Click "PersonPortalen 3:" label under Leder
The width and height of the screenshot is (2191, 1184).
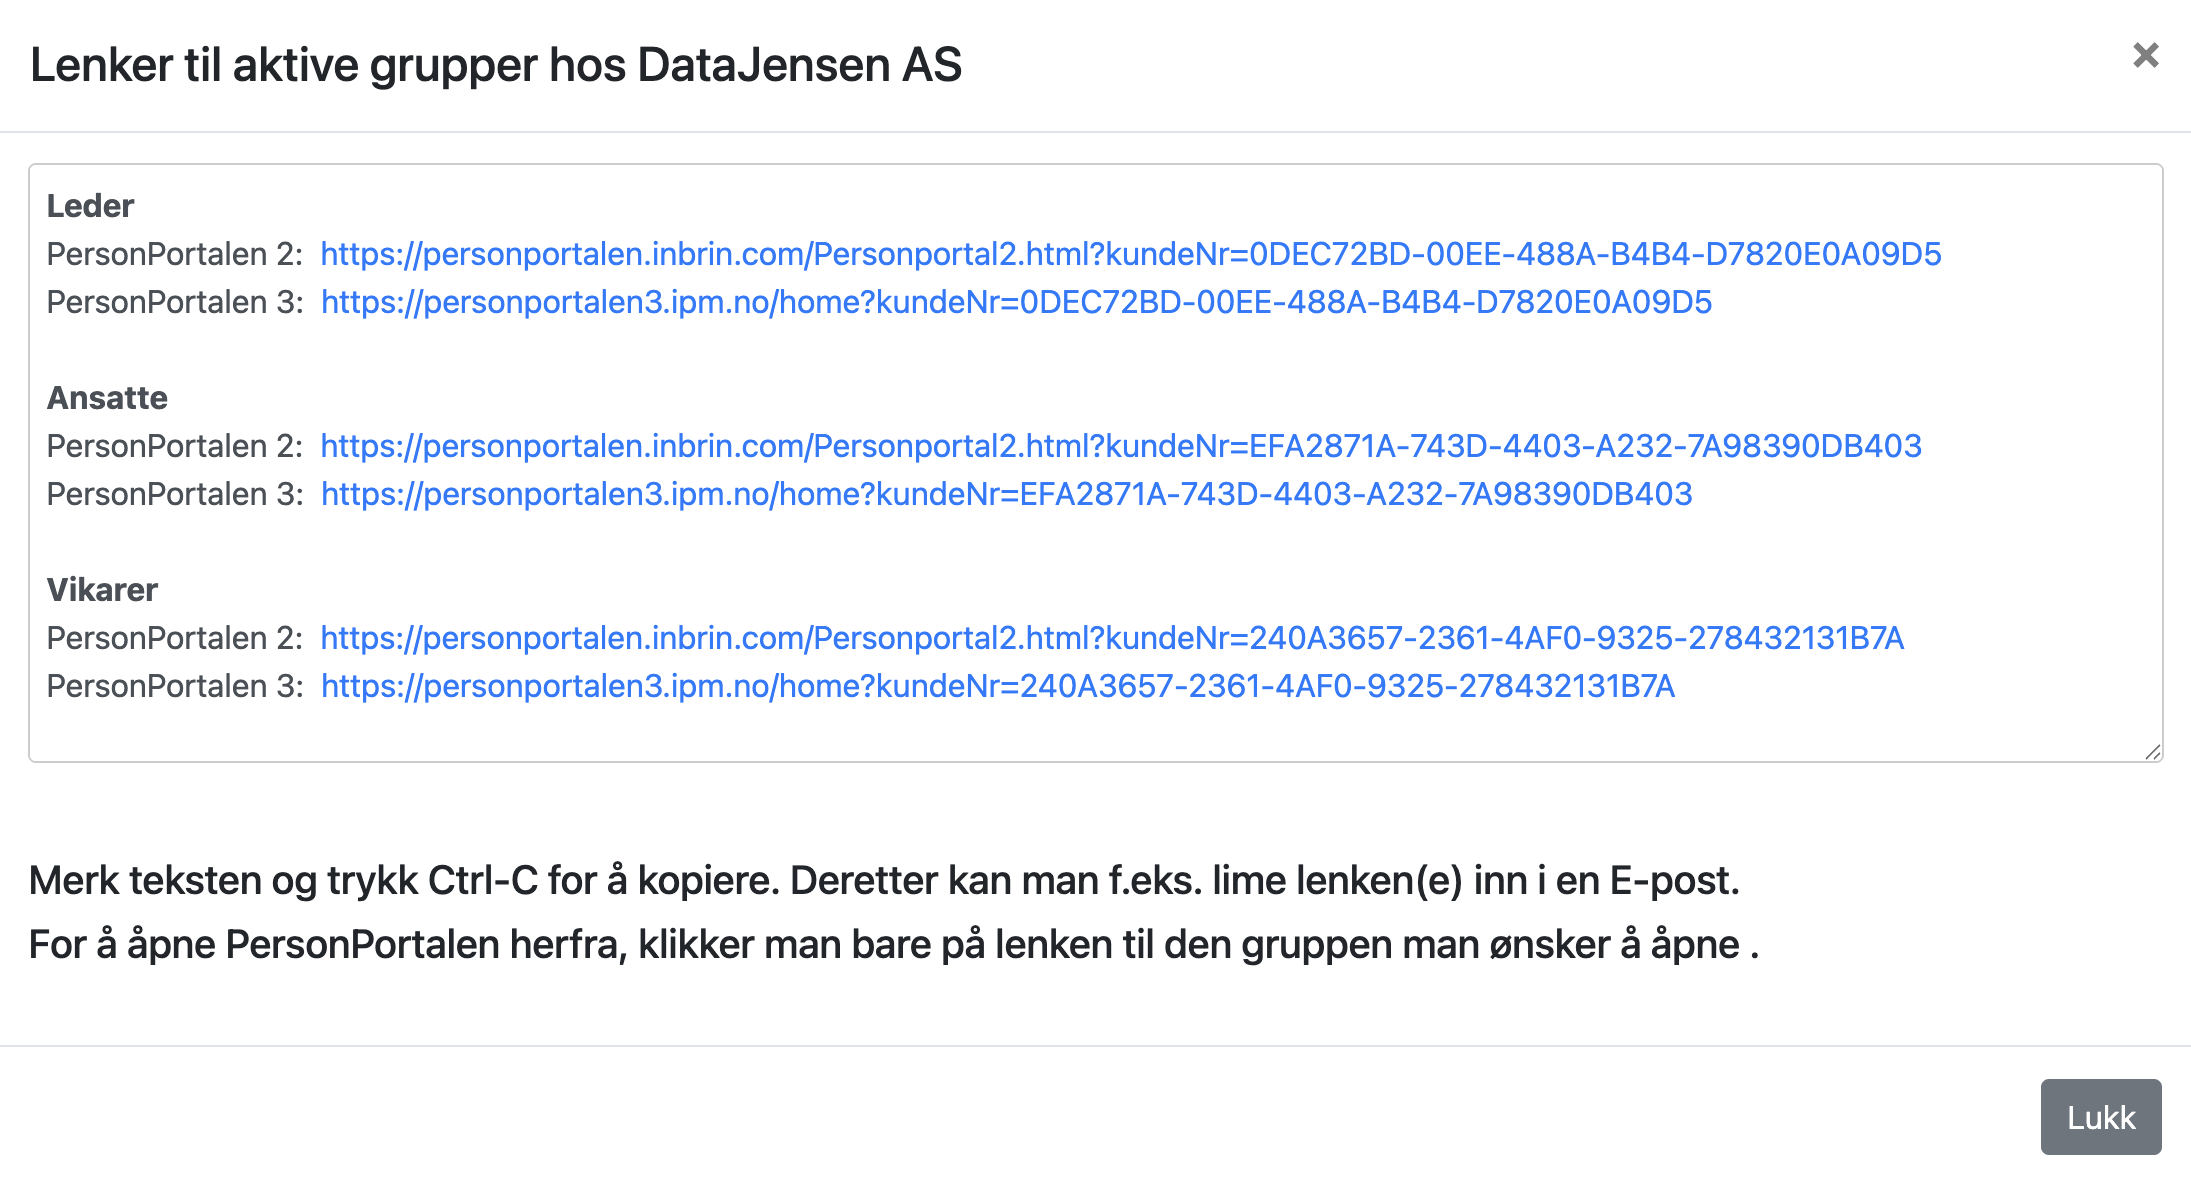tap(175, 302)
